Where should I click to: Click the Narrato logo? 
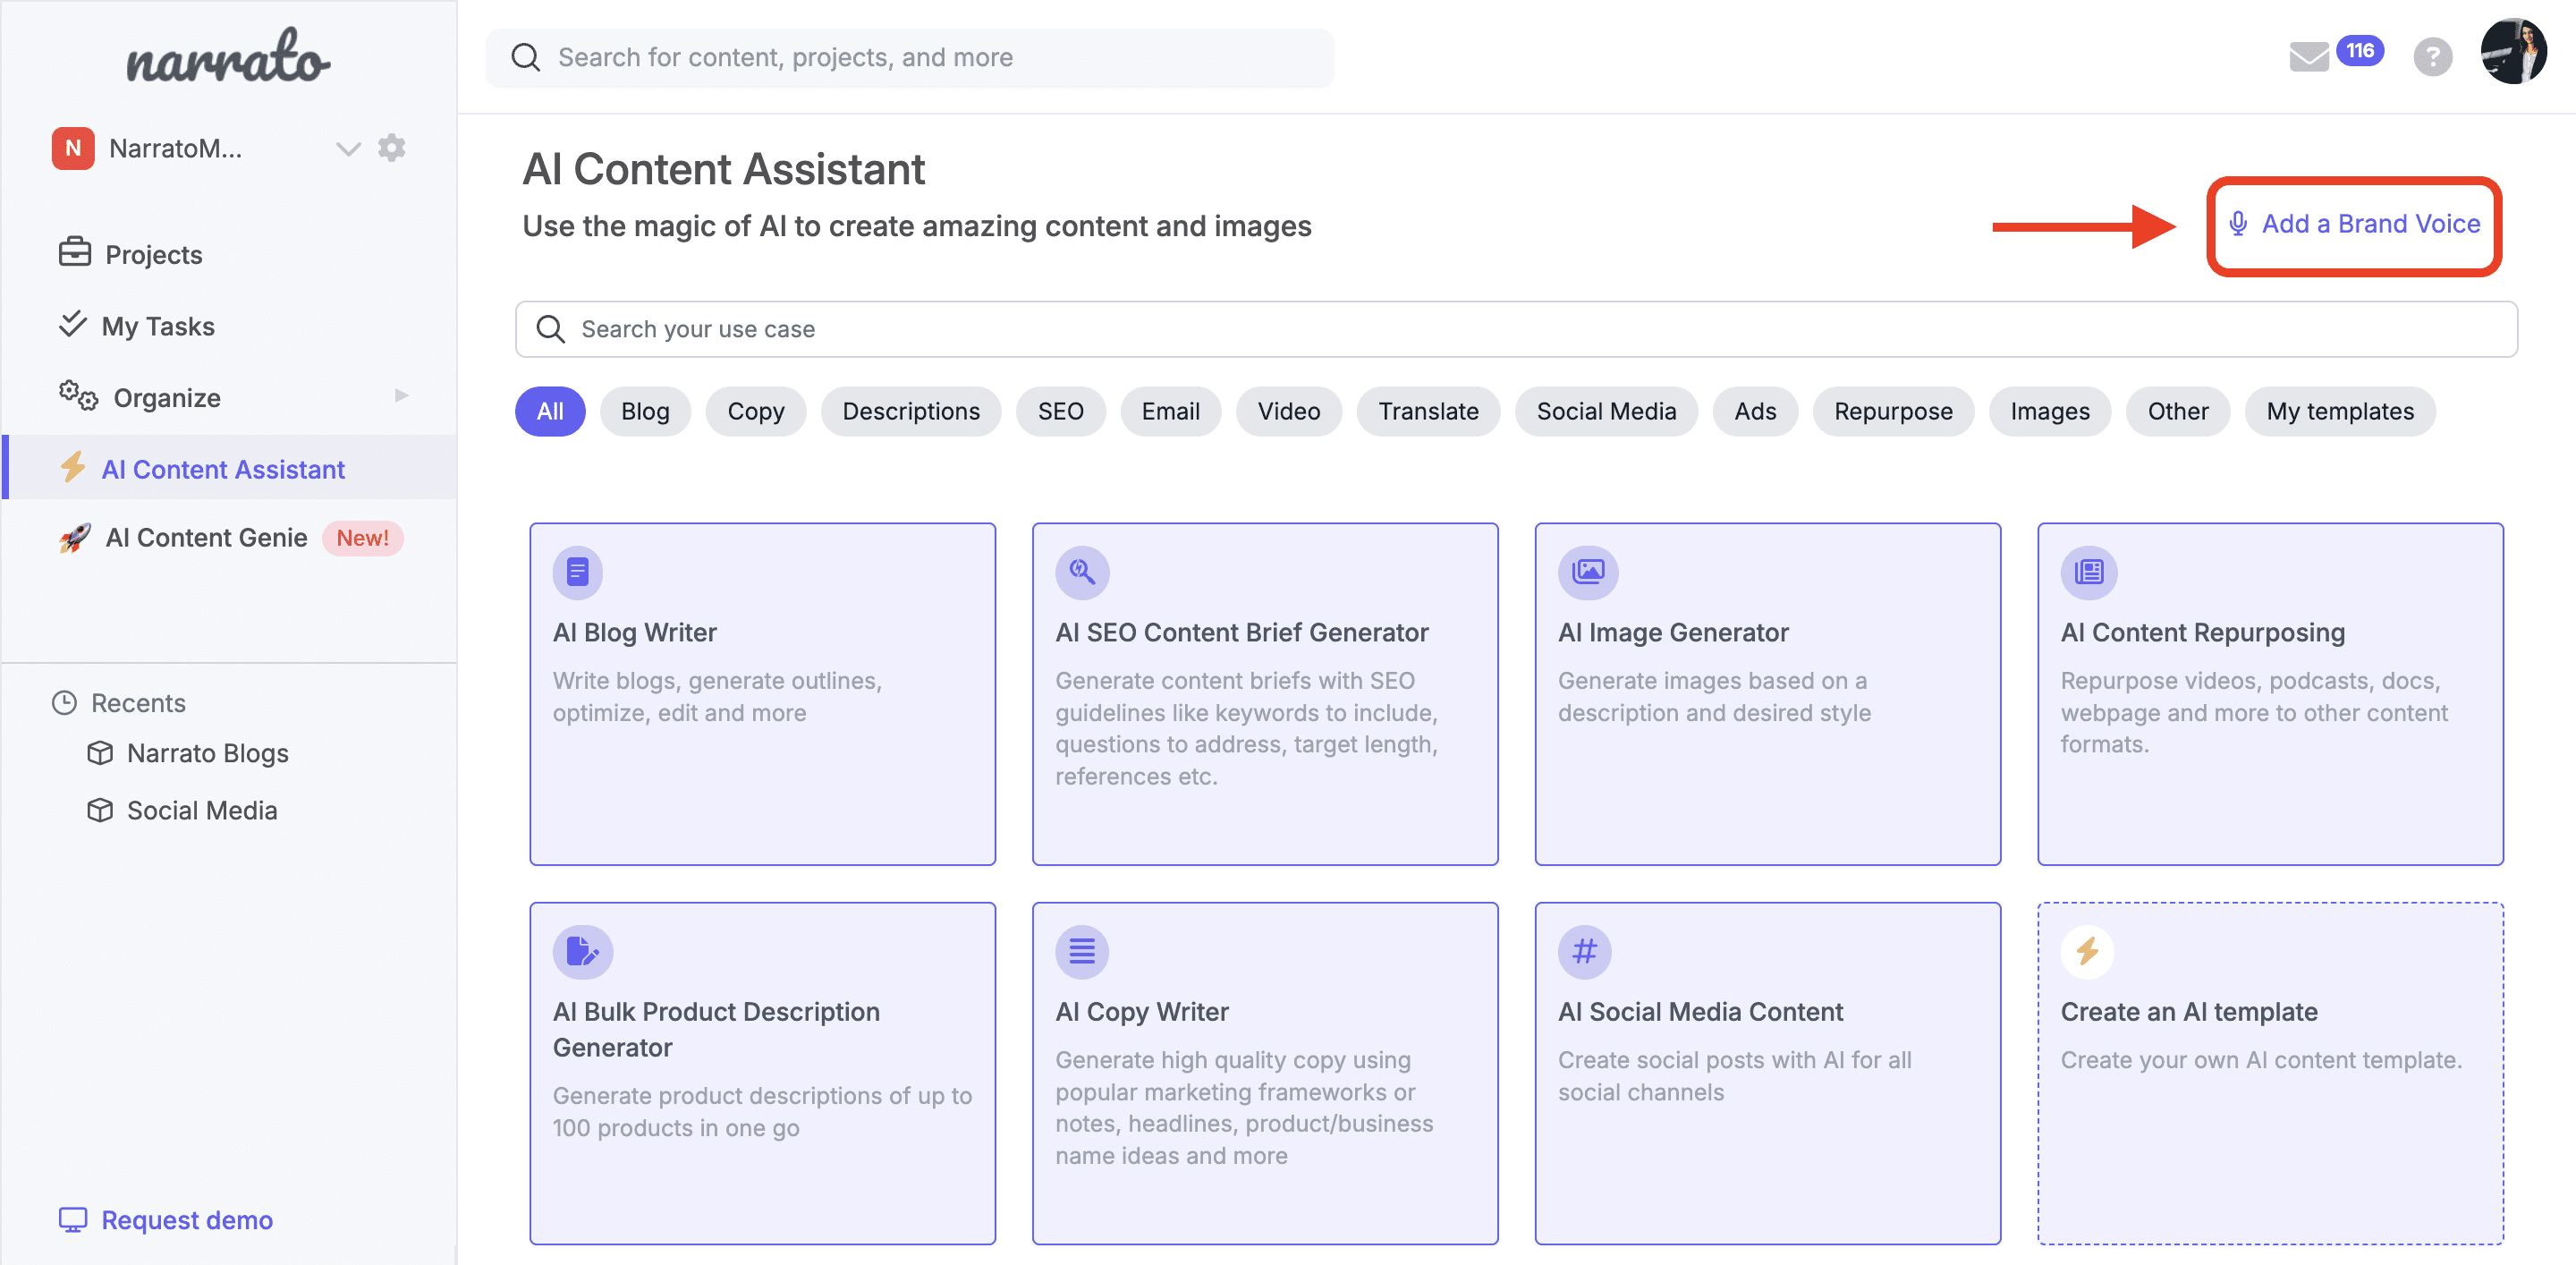pos(228,56)
